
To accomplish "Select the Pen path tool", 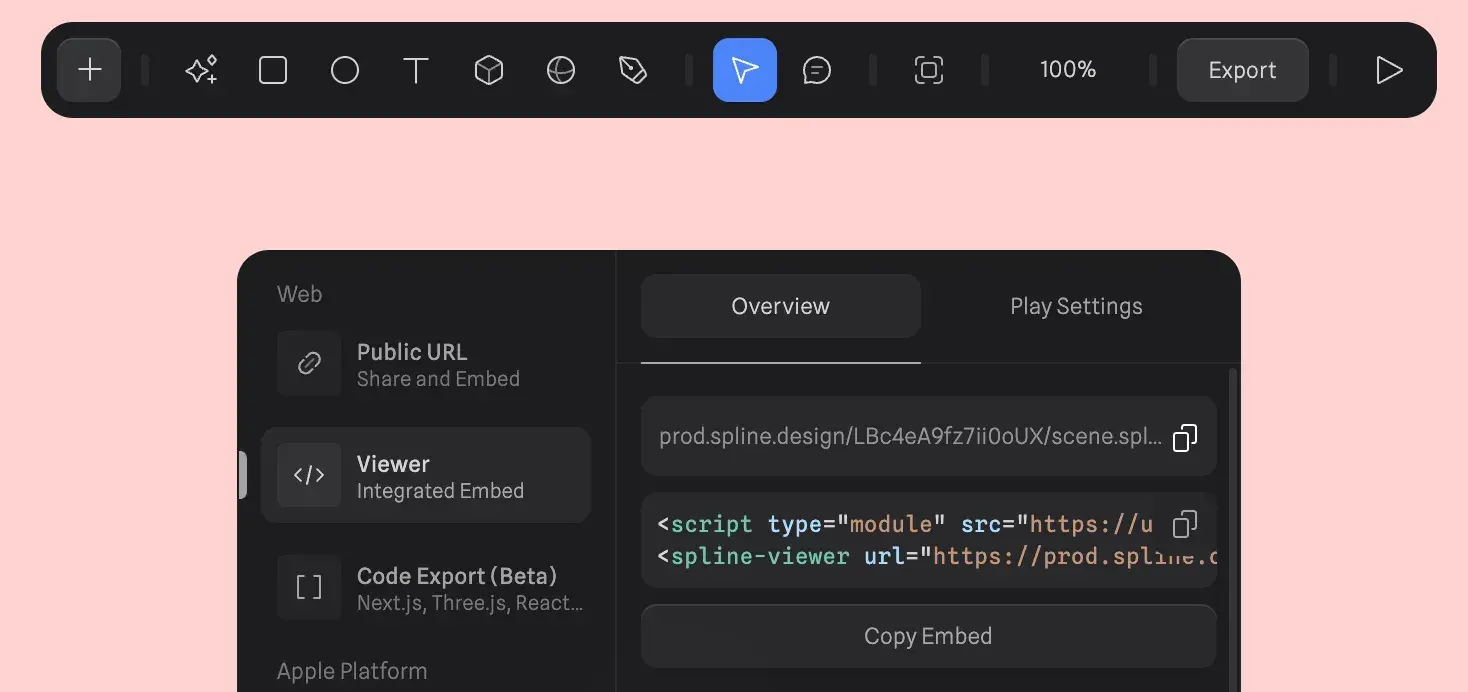I will [x=633, y=70].
